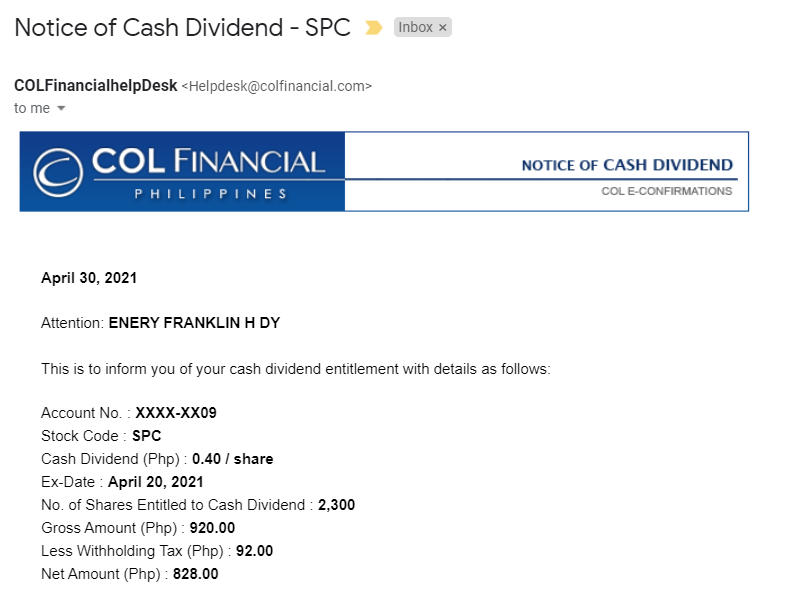787x601 pixels.
Task: Click the COL Financial Philippines logo
Action: (x=182, y=172)
